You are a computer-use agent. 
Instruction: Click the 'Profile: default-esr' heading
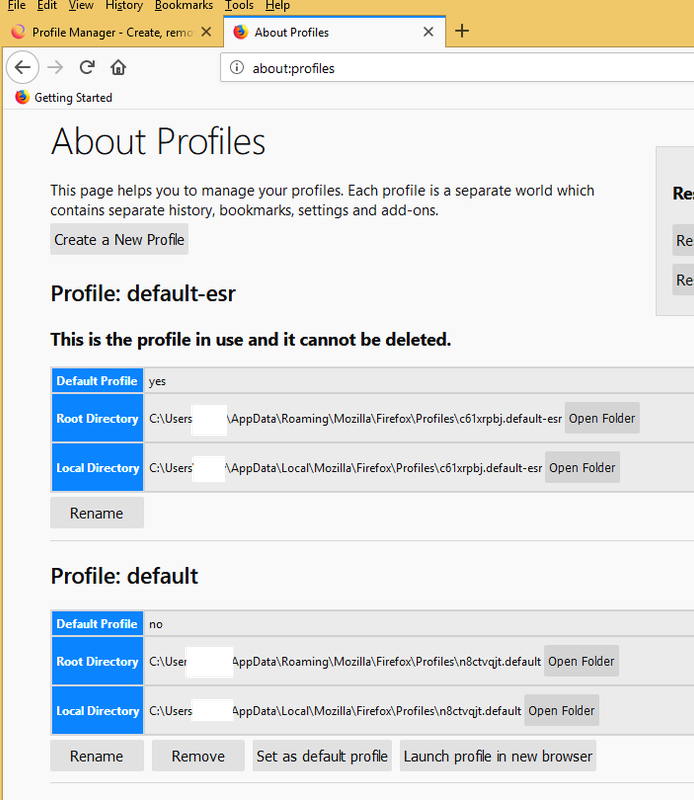(x=143, y=293)
